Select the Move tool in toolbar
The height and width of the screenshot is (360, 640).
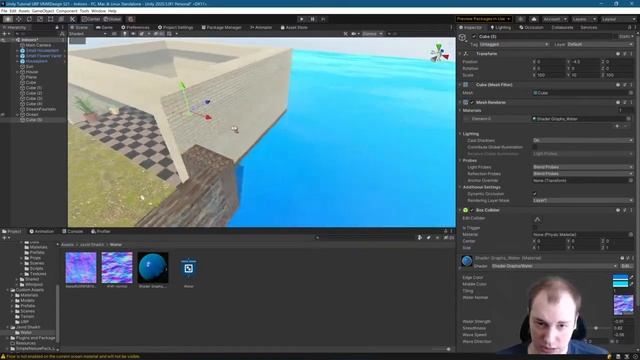click(19, 19)
